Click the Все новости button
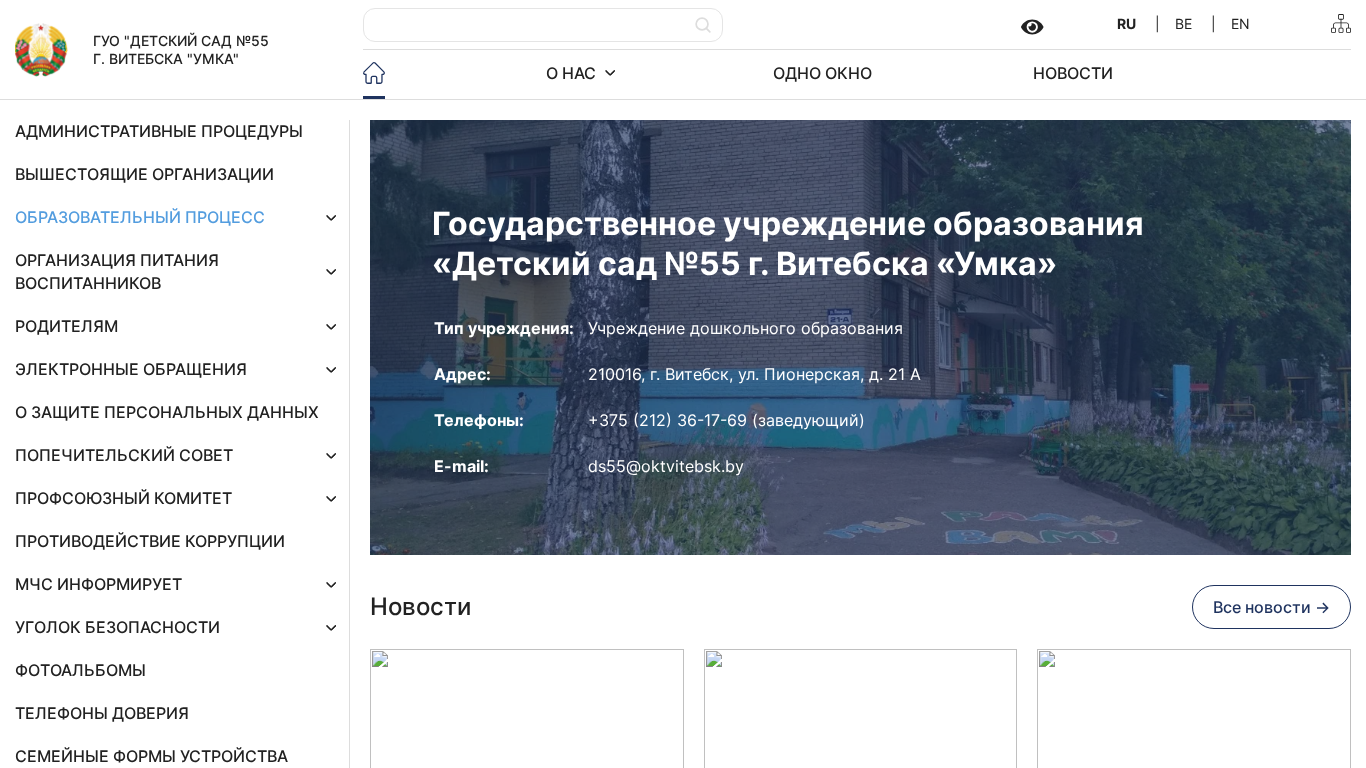Viewport: 1366px width, 768px height. click(1270, 607)
